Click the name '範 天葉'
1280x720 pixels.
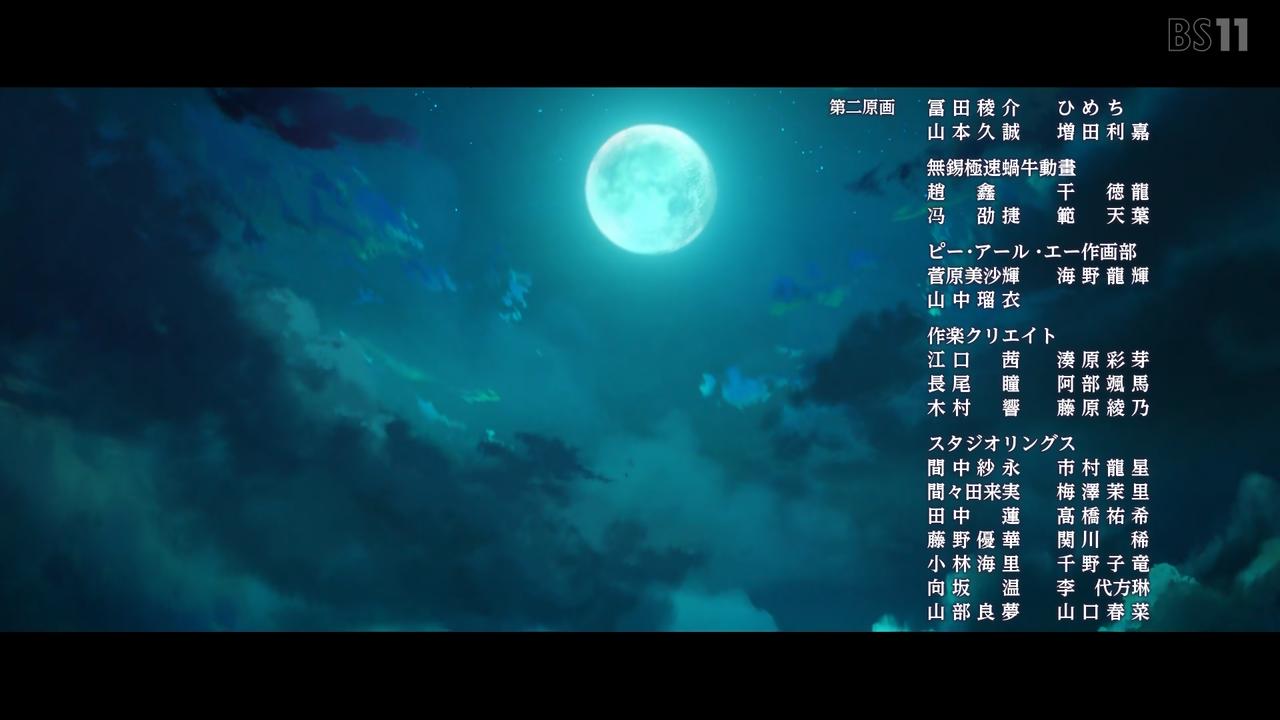[1103, 216]
